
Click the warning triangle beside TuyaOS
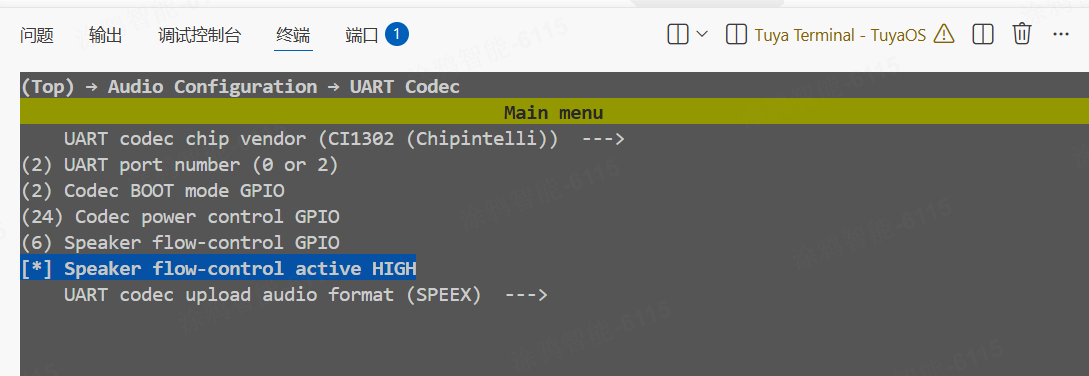pyautogui.click(x=944, y=33)
